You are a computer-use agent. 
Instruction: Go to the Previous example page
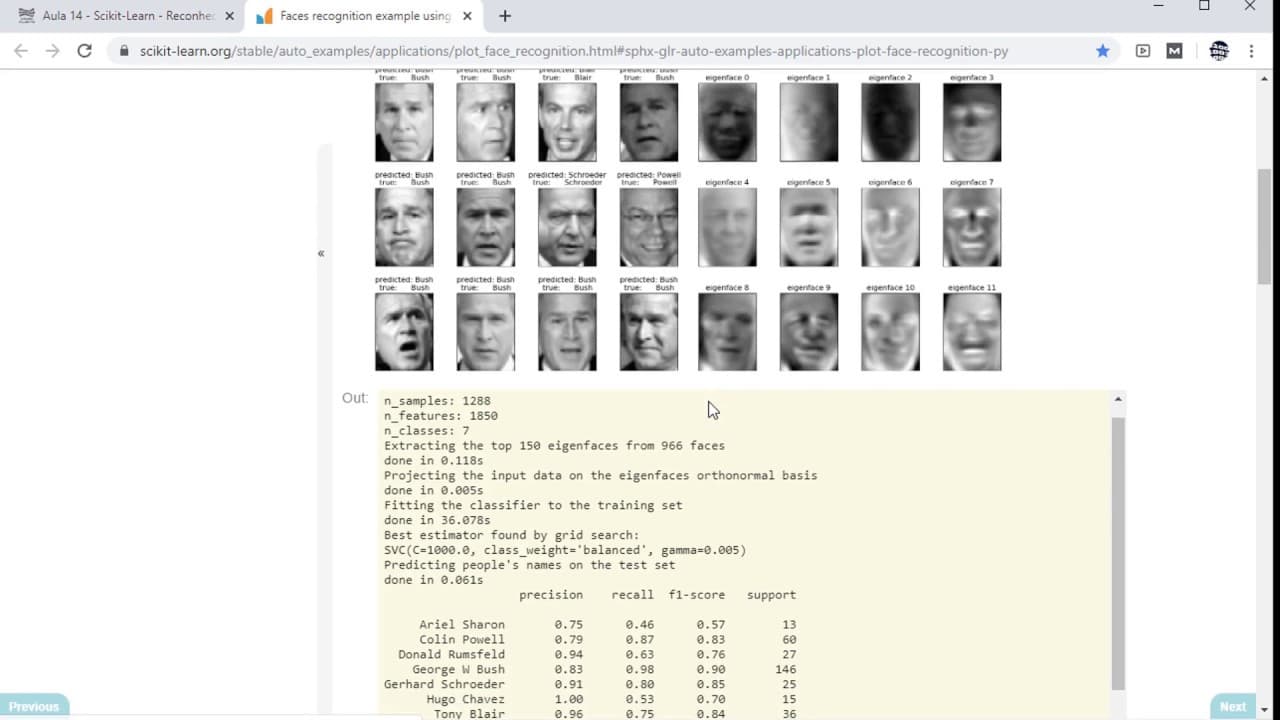[x=34, y=706]
